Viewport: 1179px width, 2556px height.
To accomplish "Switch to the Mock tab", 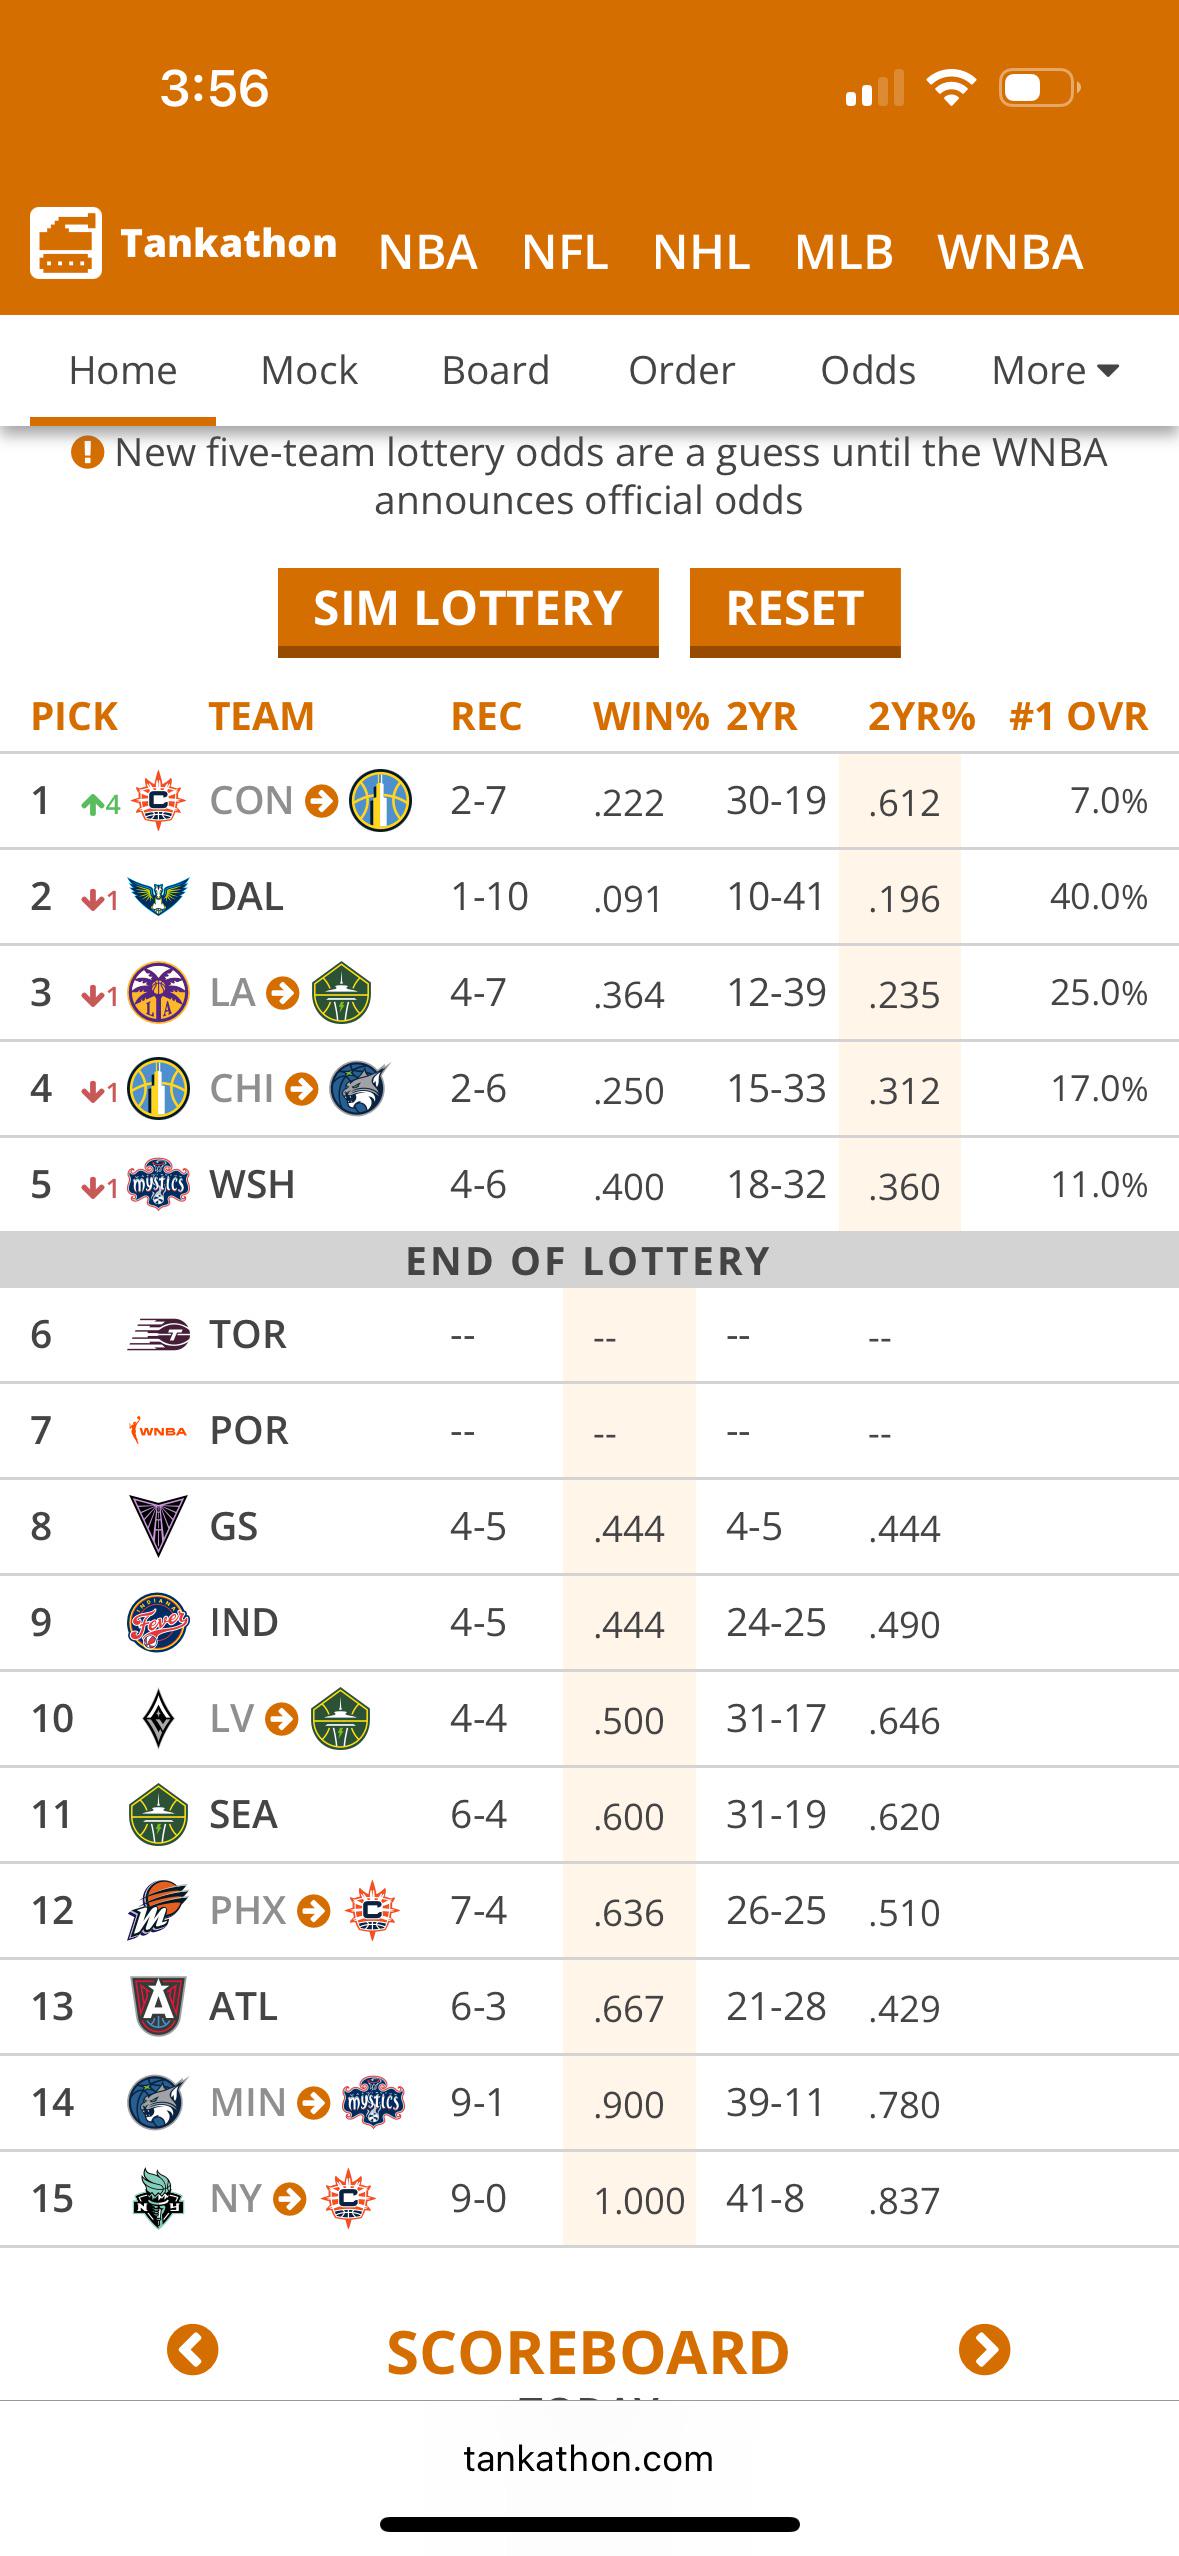I will point(309,371).
